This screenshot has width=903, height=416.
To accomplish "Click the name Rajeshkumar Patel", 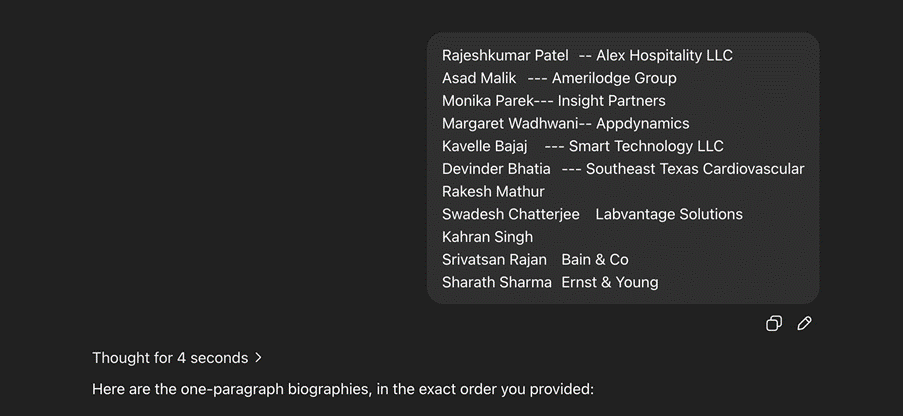I will point(505,55).
